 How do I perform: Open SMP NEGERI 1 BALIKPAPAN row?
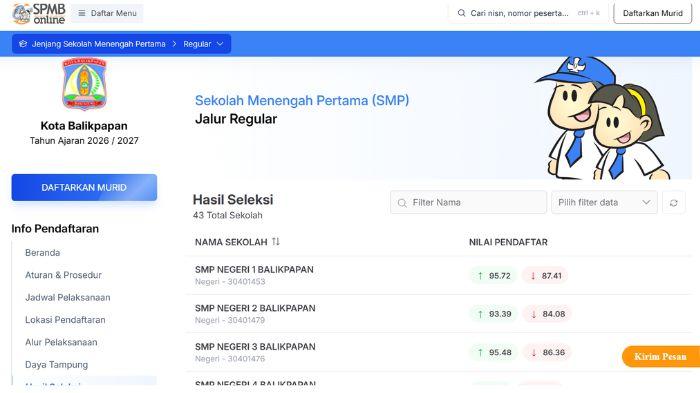click(x=439, y=275)
